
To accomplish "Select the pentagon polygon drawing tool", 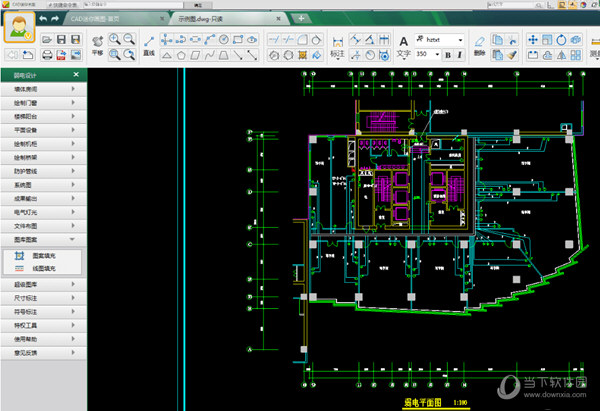I will [x=181, y=55].
